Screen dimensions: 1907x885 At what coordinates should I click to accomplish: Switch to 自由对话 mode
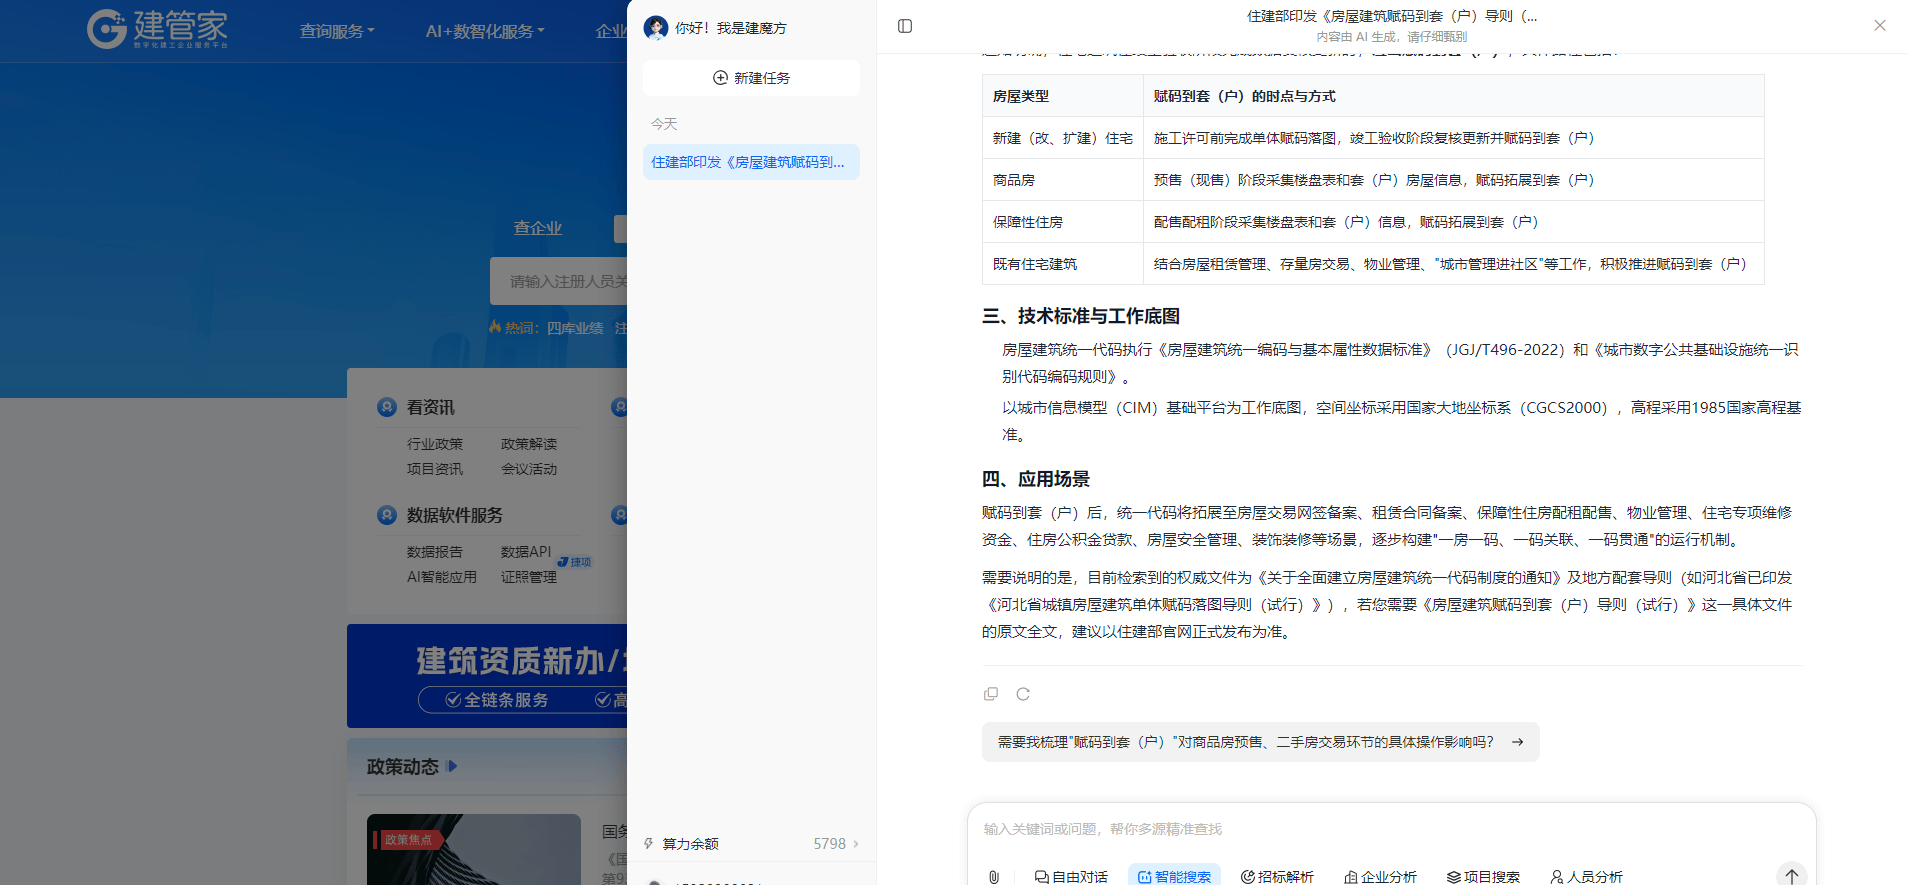coord(1071,876)
